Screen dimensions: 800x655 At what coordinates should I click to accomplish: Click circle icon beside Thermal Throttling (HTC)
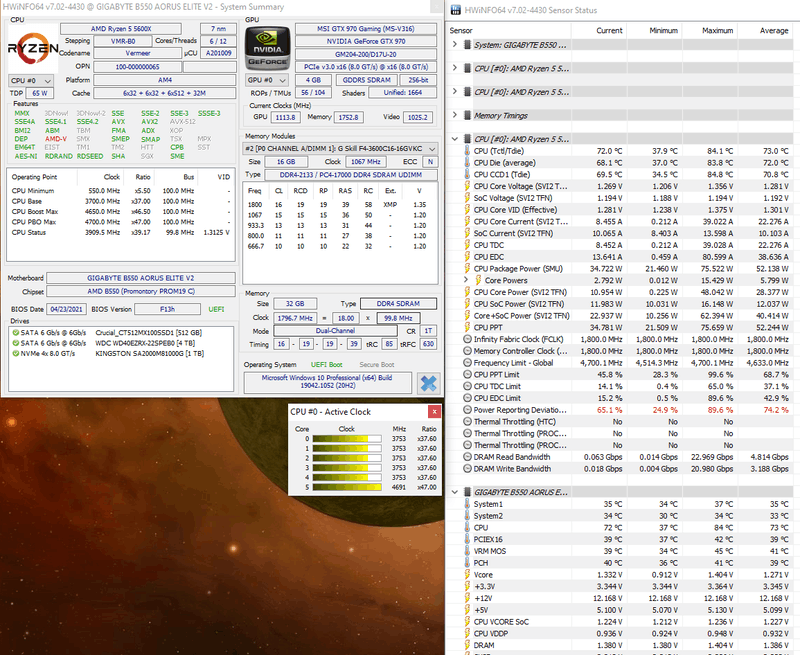pyautogui.click(x=467, y=421)
